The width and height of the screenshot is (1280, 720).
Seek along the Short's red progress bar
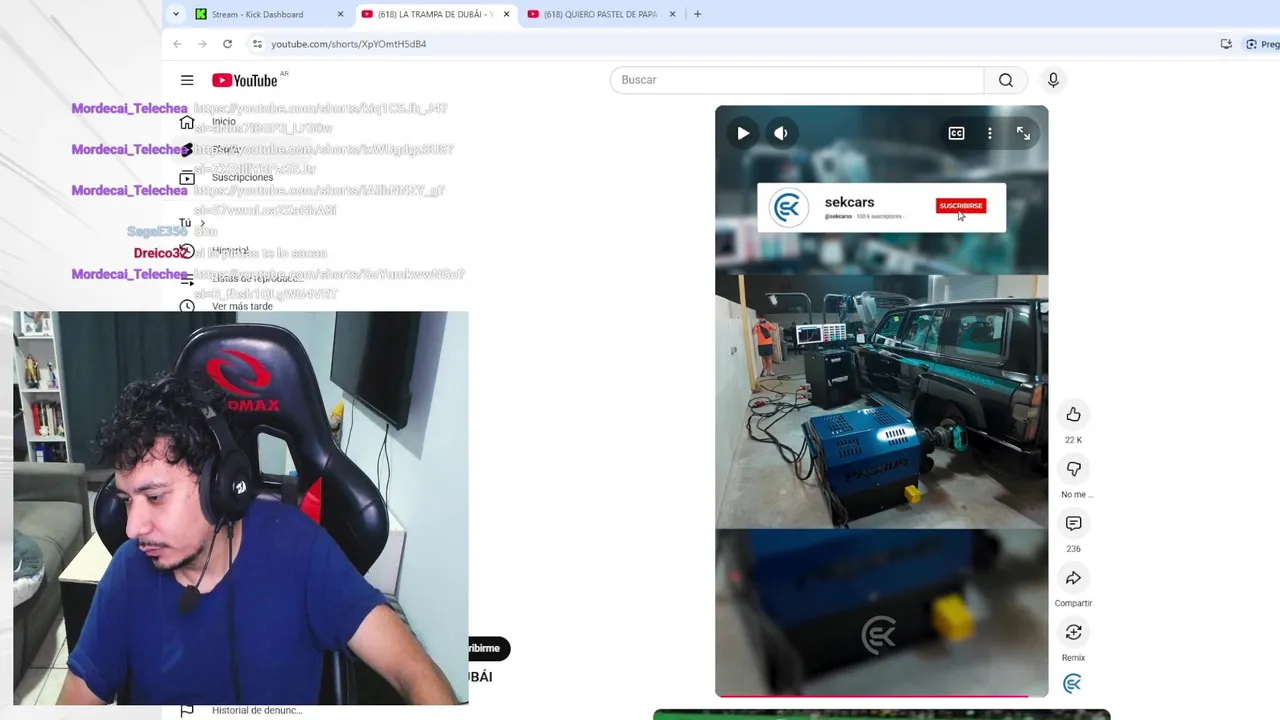[x=881, y=696]
